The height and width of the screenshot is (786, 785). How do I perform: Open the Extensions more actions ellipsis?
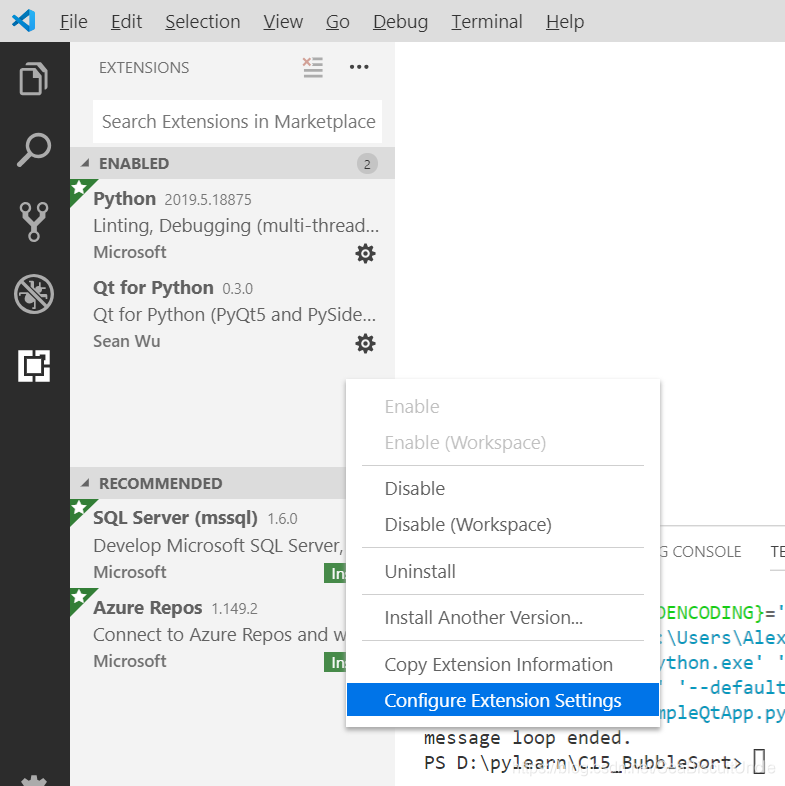tap(359, 67)
